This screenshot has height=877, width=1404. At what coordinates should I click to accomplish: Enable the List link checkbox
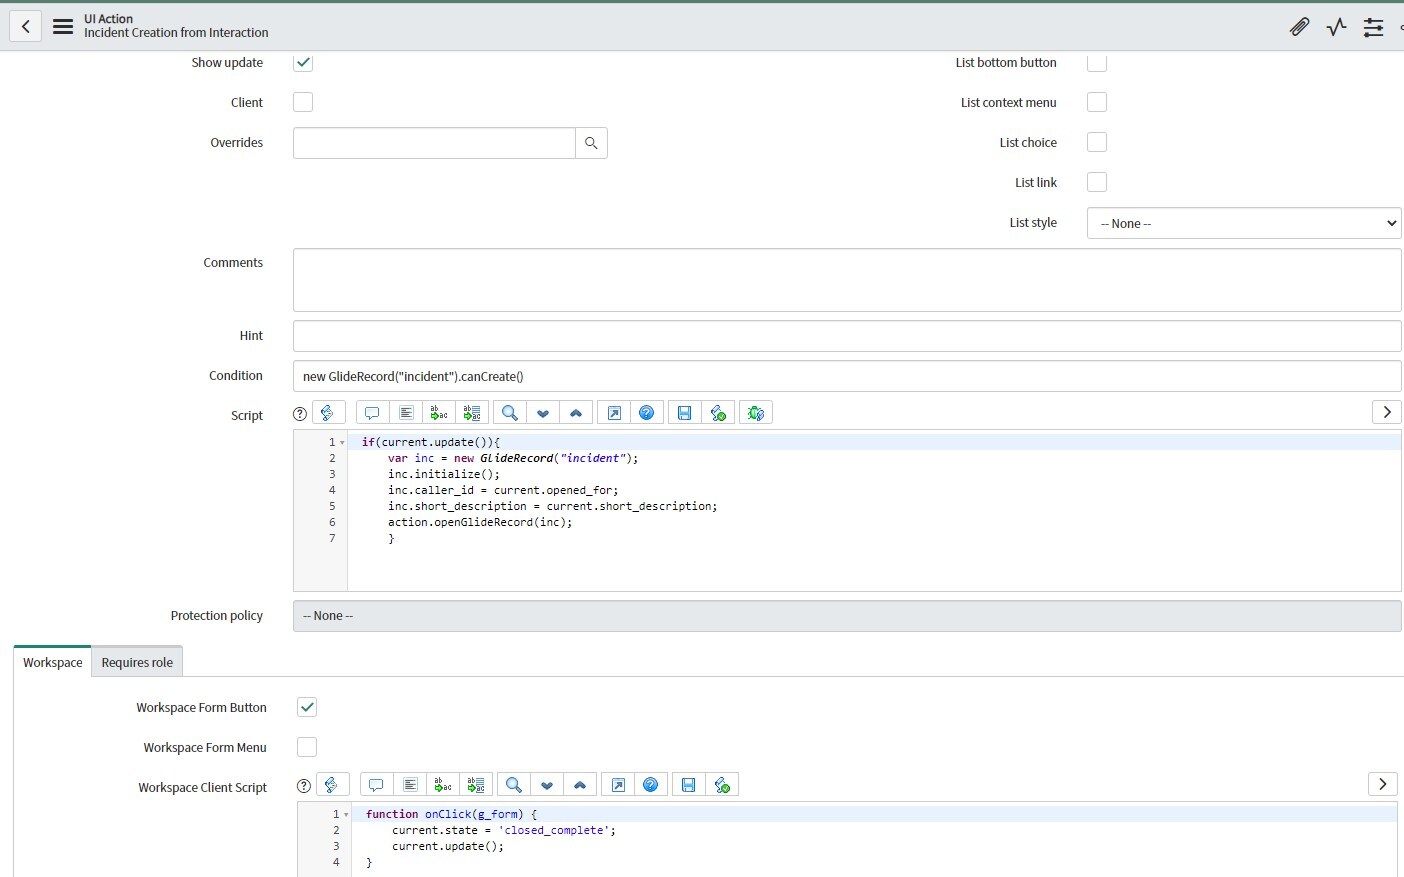pyautogui.click(x=1097, y=182)
